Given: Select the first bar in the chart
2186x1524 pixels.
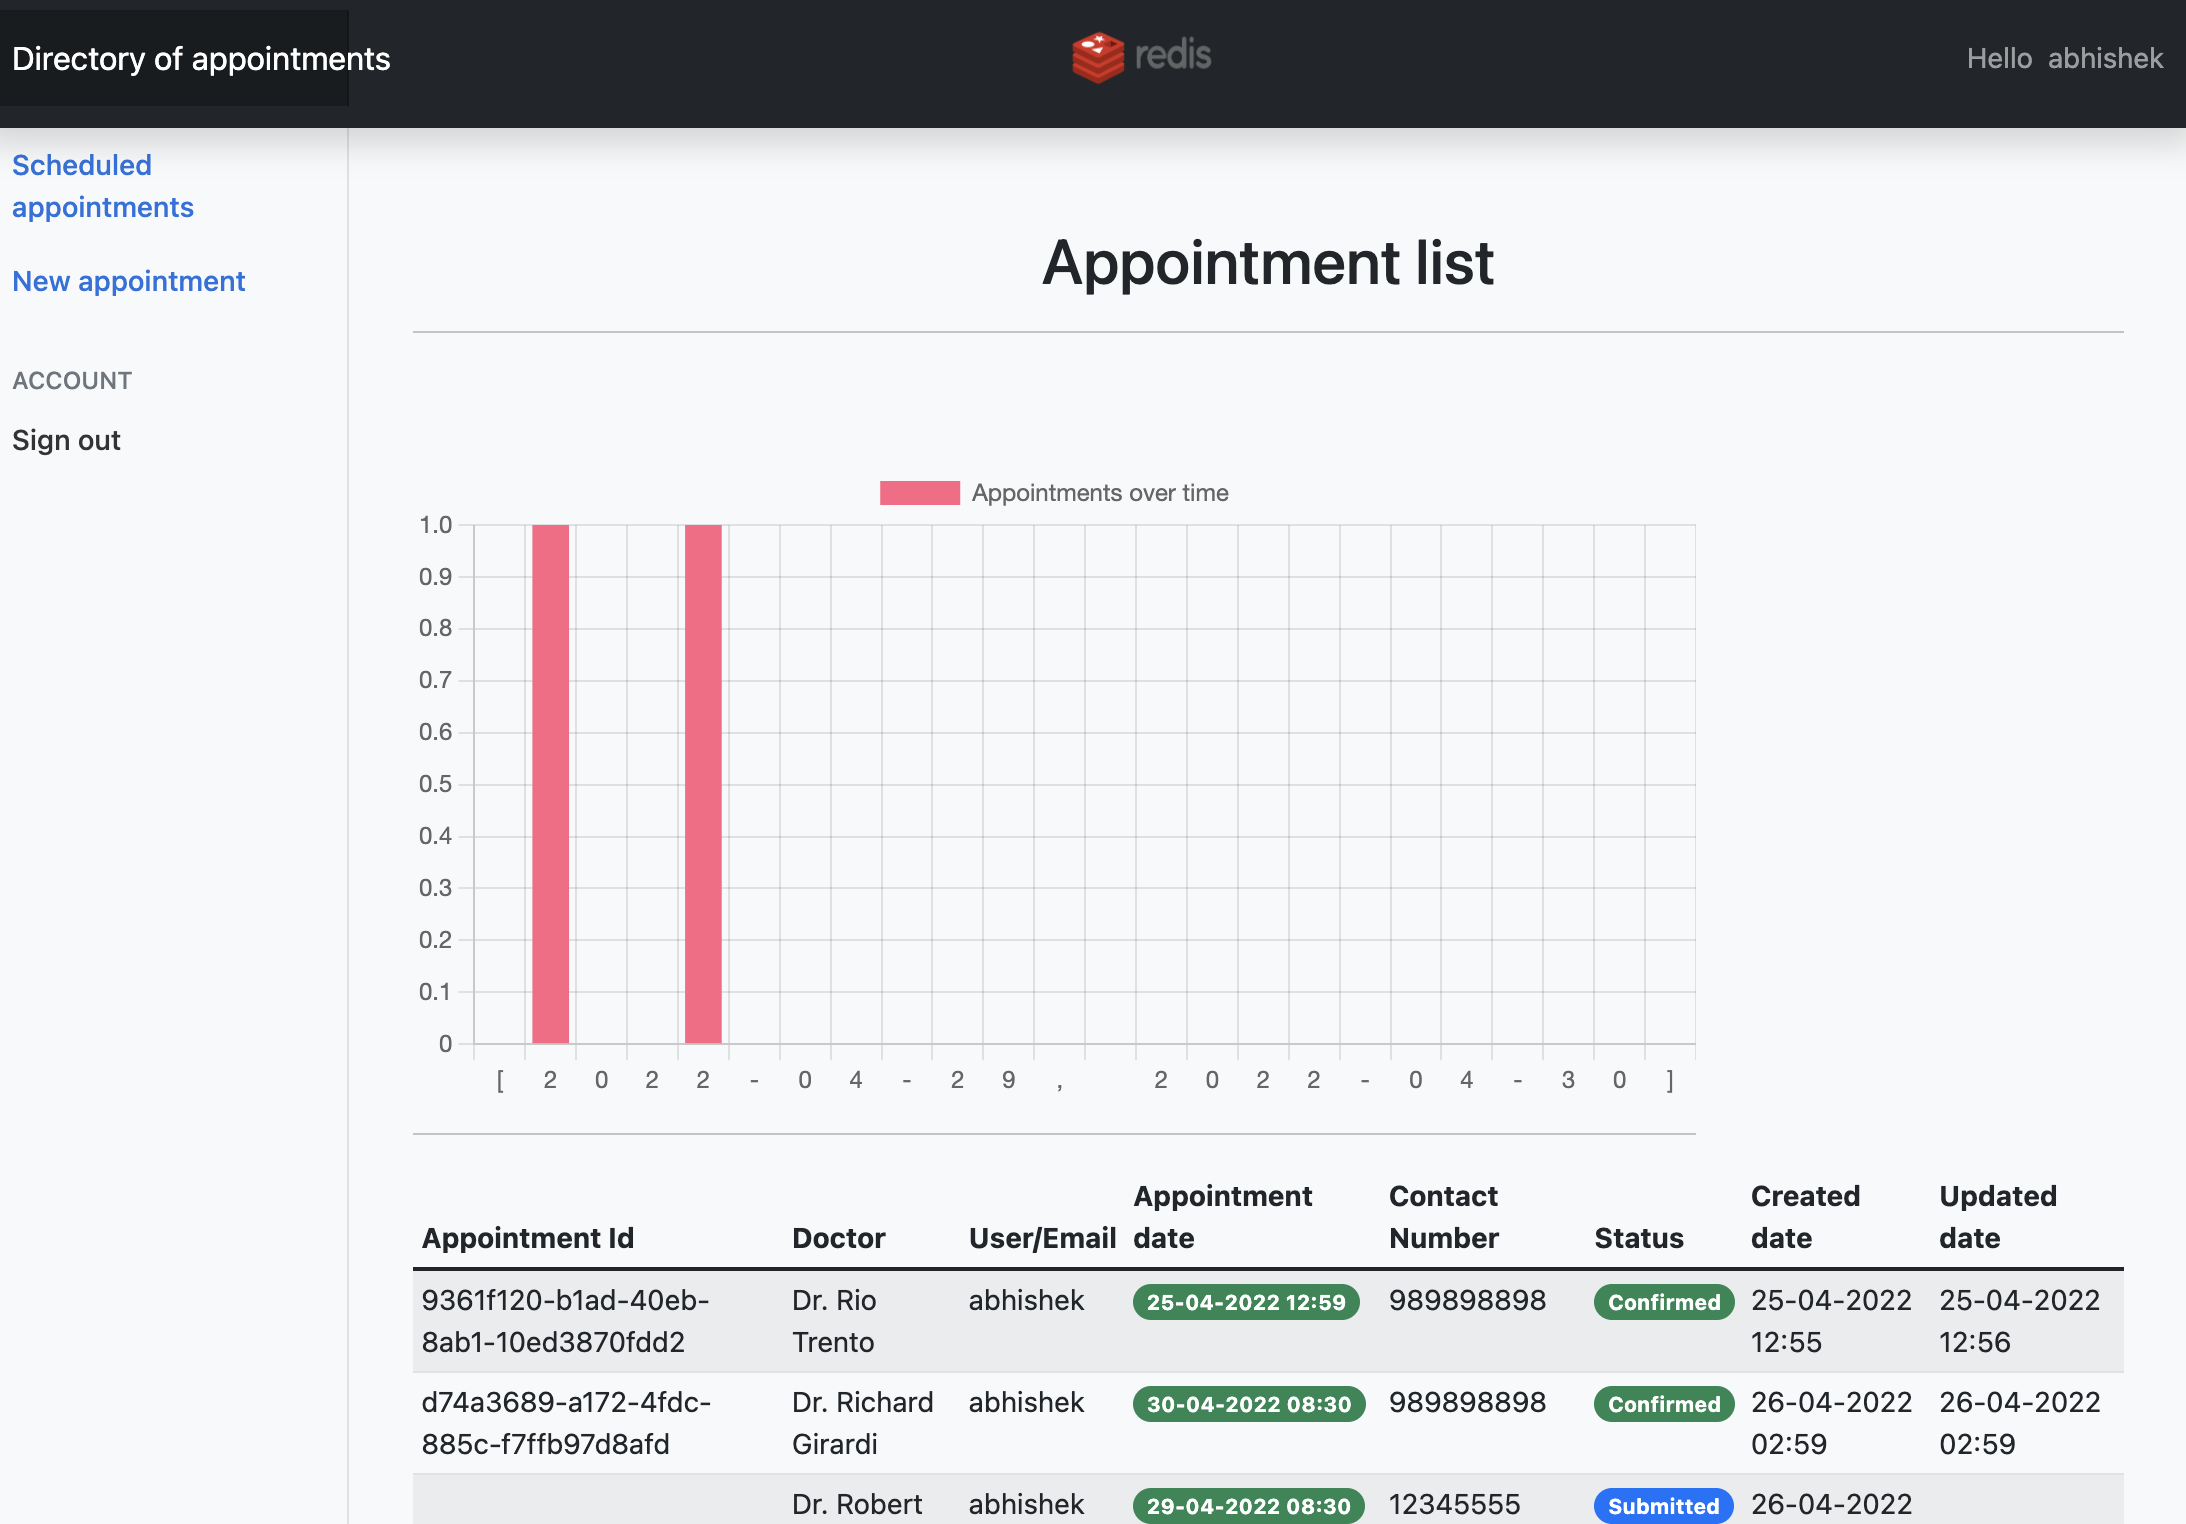Looking at the screenshot, I should (x=550, y=780).
